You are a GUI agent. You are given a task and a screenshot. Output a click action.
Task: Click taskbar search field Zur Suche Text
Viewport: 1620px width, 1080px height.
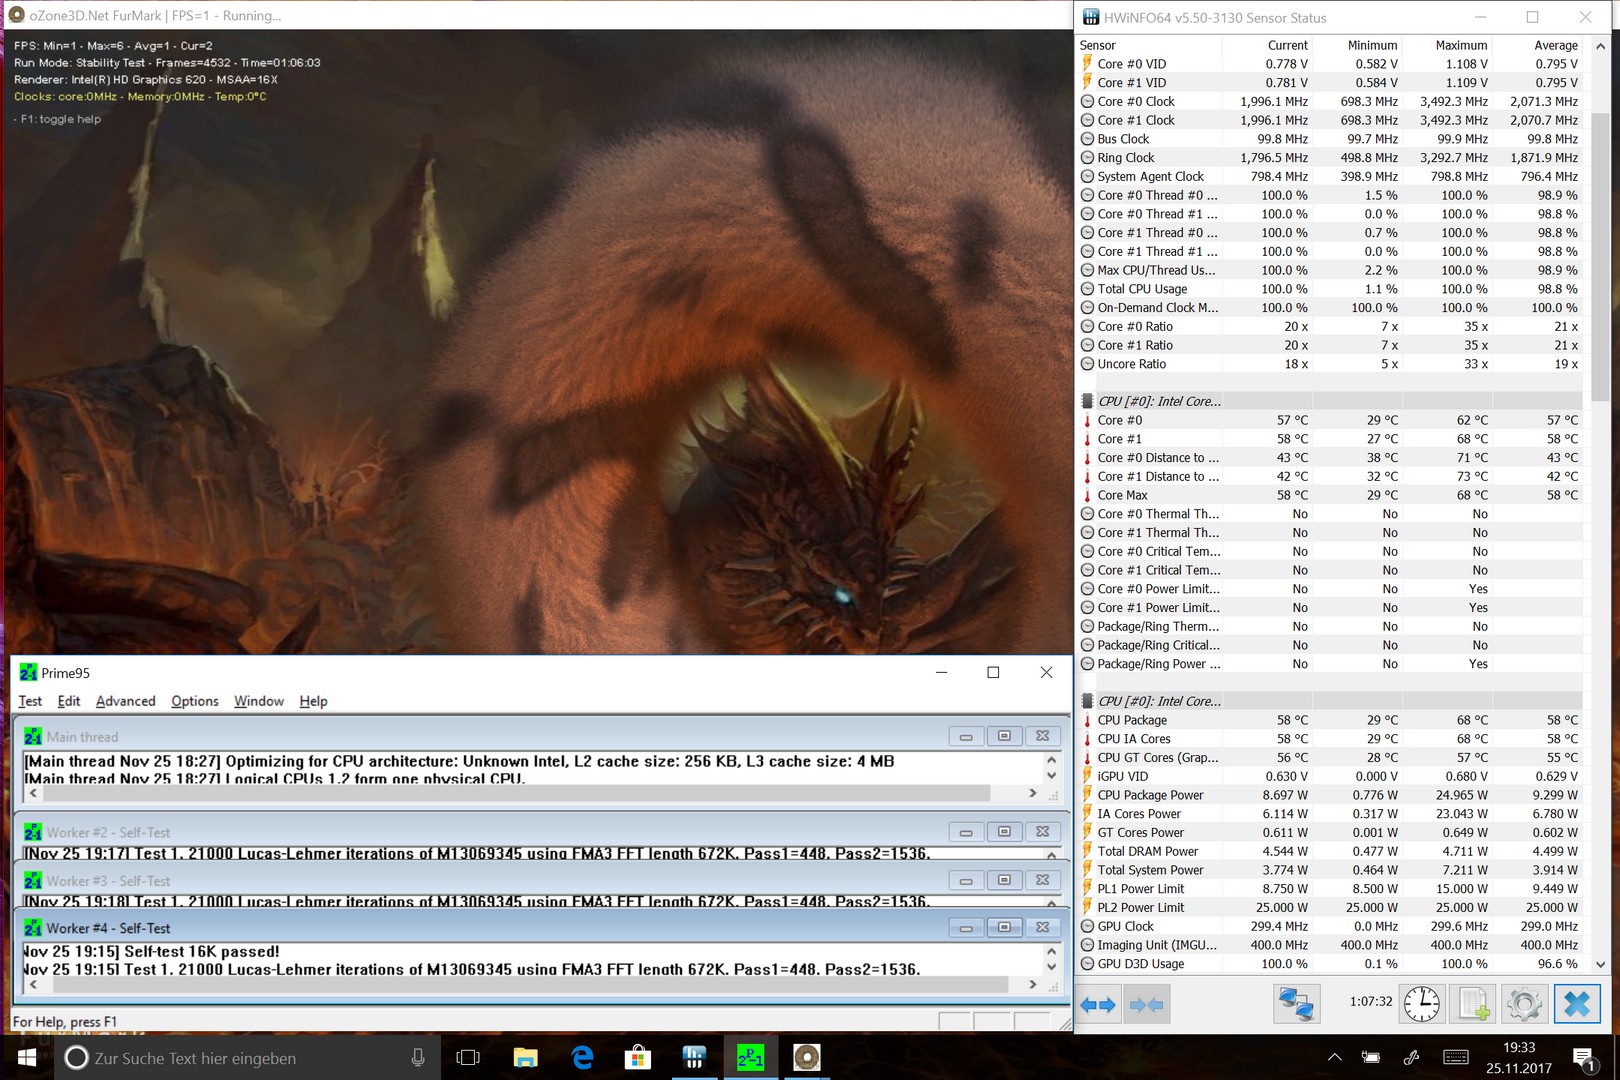coord(247,1057)
